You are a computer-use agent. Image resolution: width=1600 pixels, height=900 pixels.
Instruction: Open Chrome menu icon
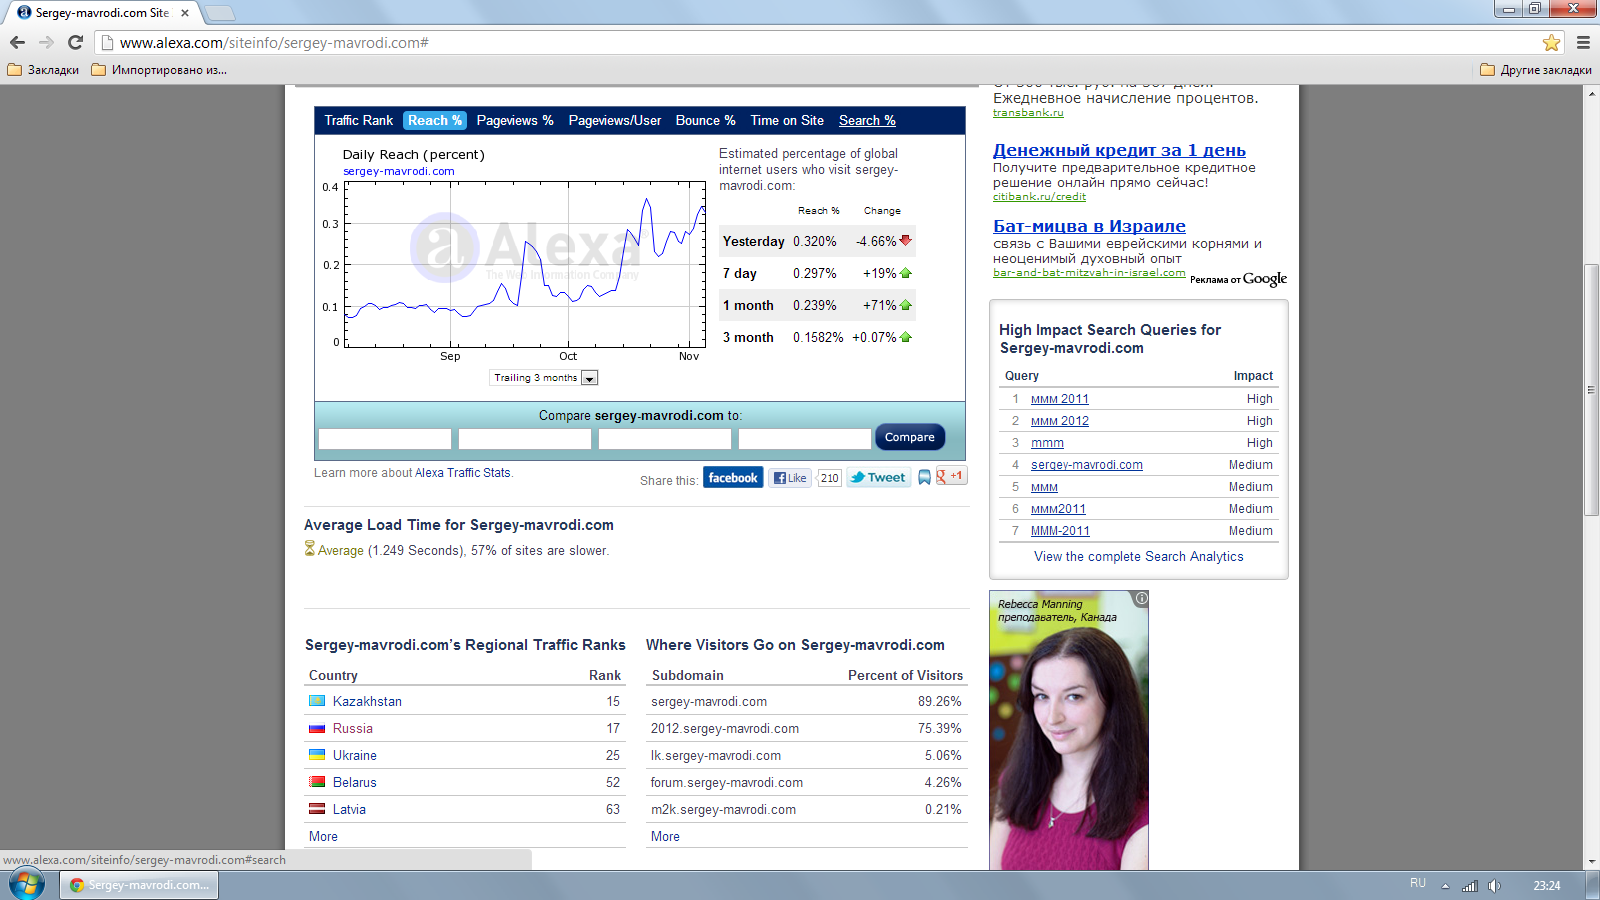point(1583,42)
